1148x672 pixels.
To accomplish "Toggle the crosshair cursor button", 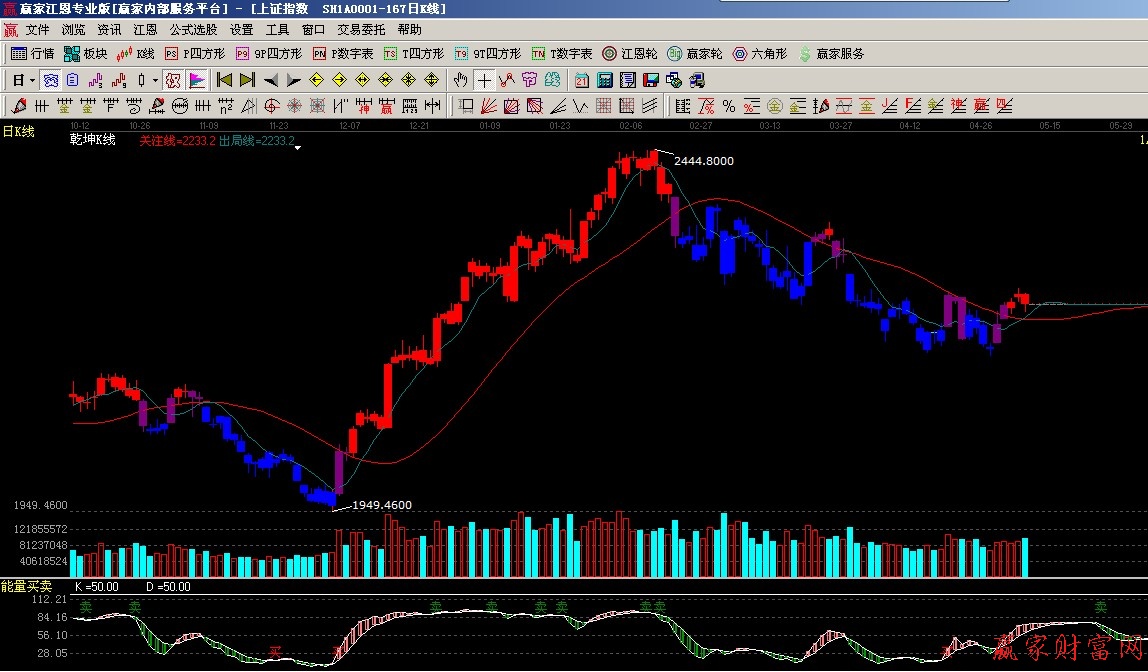I will pyautogui.click(x=484, y=80).
